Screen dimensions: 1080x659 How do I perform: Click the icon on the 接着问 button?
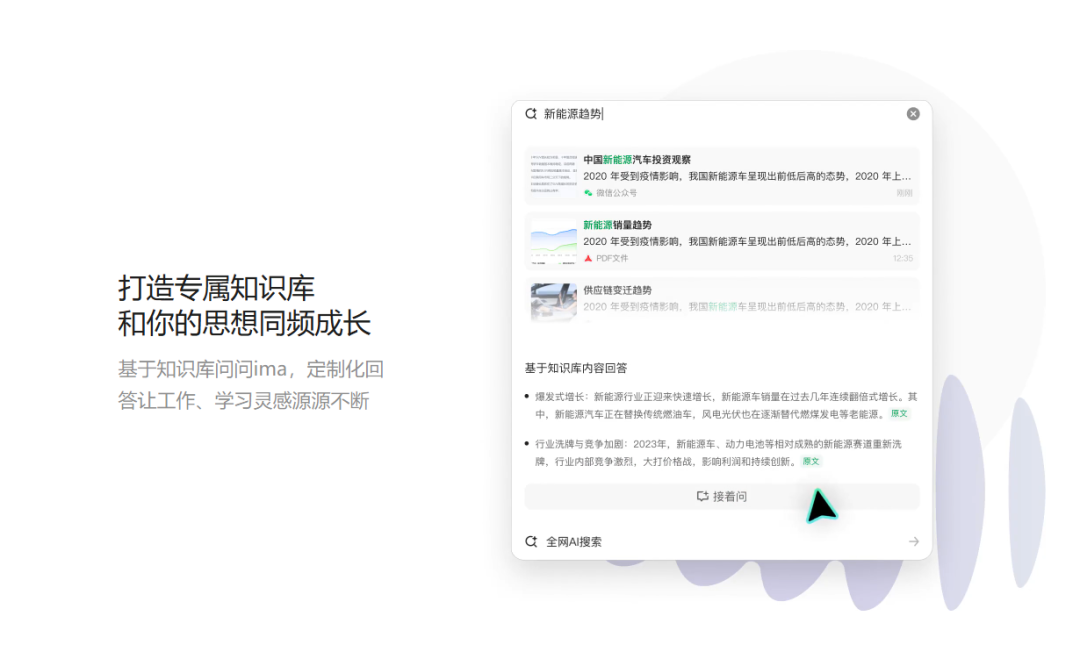click(702, 497)
